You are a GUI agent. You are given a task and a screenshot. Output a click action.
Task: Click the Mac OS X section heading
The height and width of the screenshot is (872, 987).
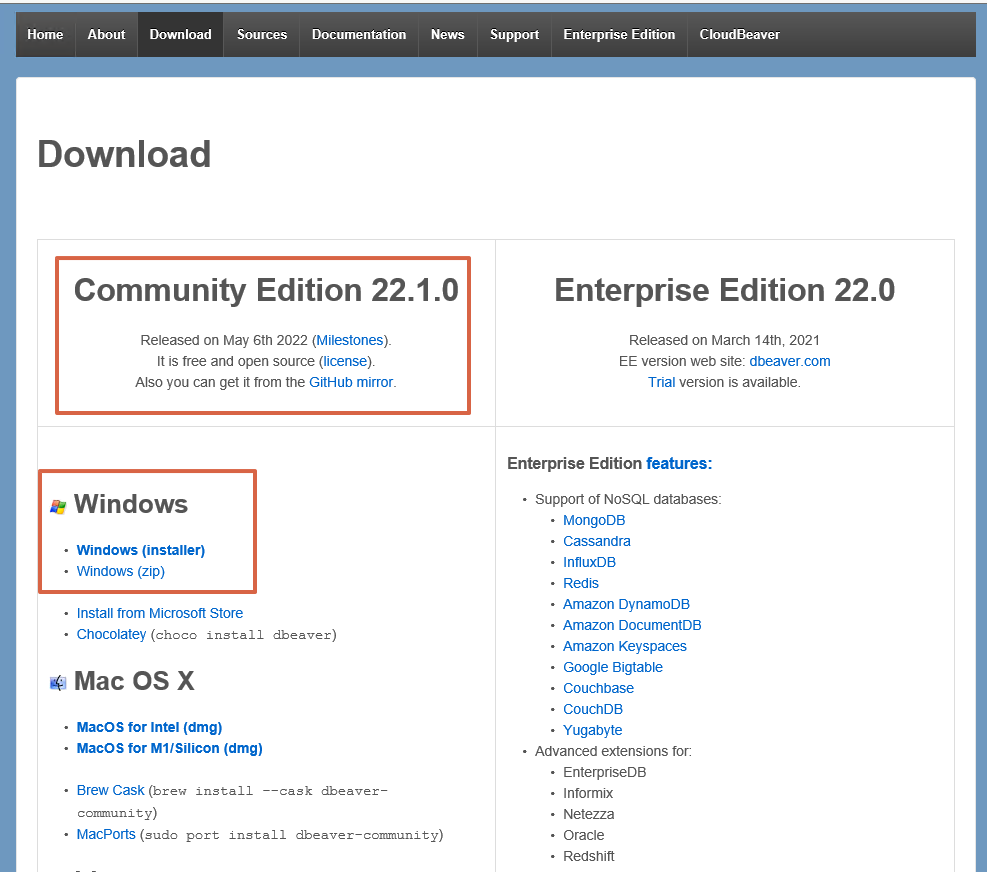coord(134,681)
